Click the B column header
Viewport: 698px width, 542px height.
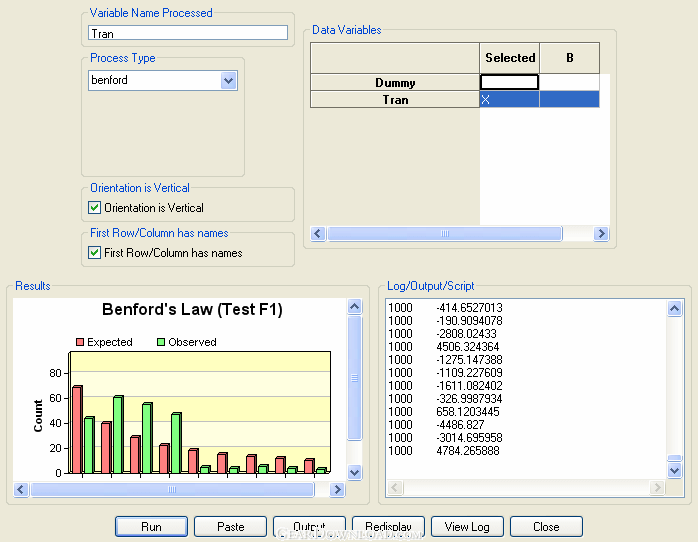click(569, 58)
